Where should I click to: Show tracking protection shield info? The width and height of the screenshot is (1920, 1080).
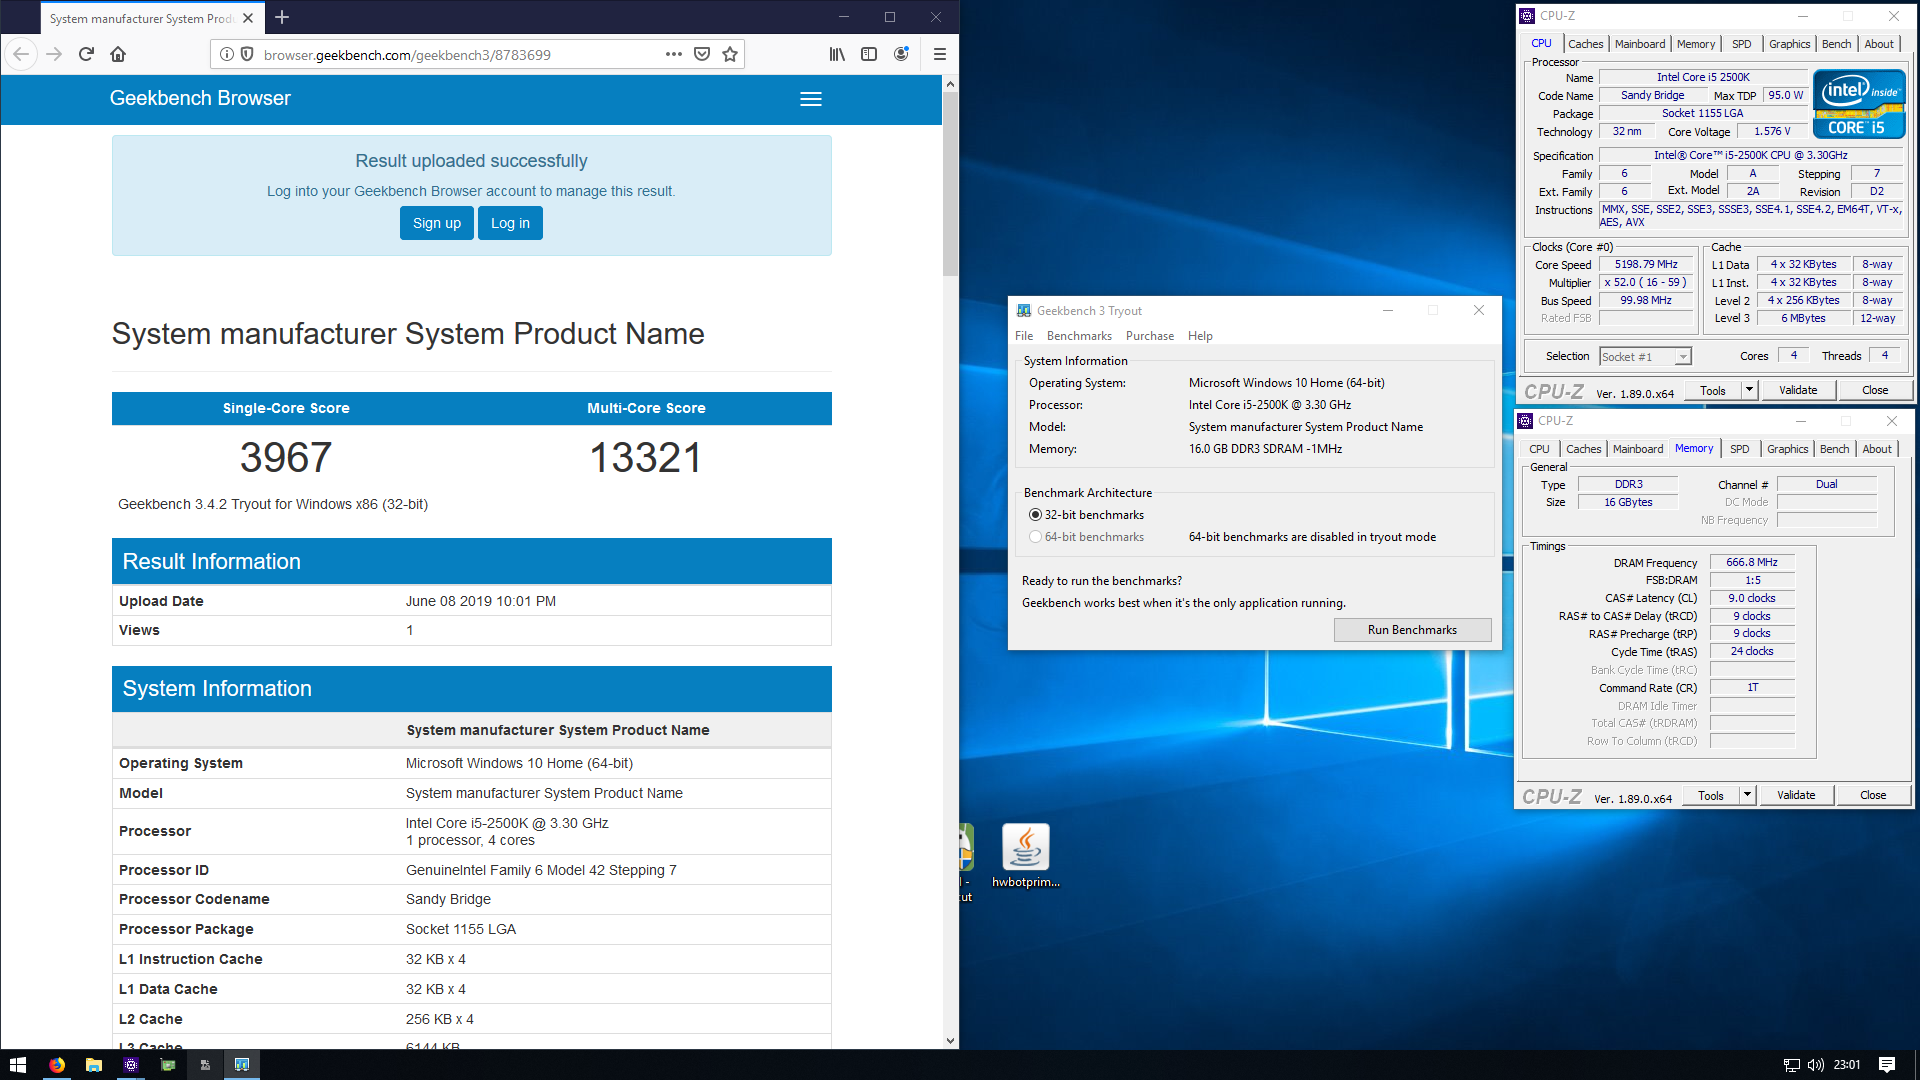(x=247, y=54)
